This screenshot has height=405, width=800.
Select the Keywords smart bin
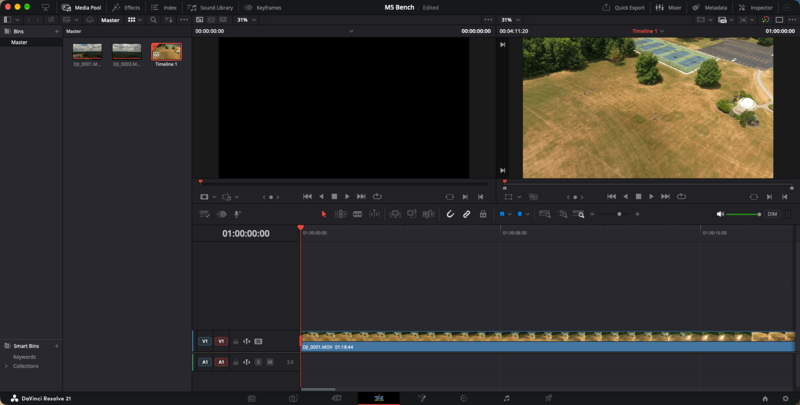[24, 357]
